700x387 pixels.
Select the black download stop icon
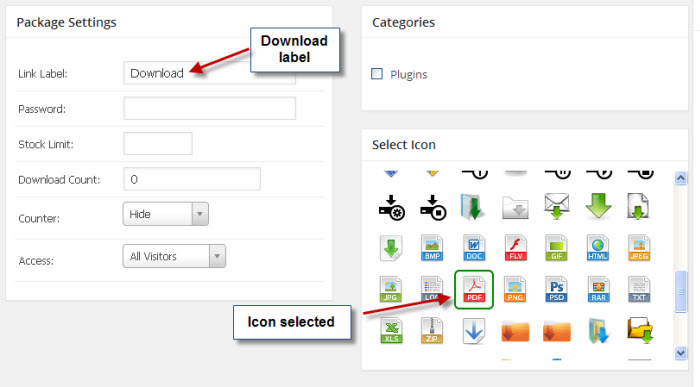(433, 207)
